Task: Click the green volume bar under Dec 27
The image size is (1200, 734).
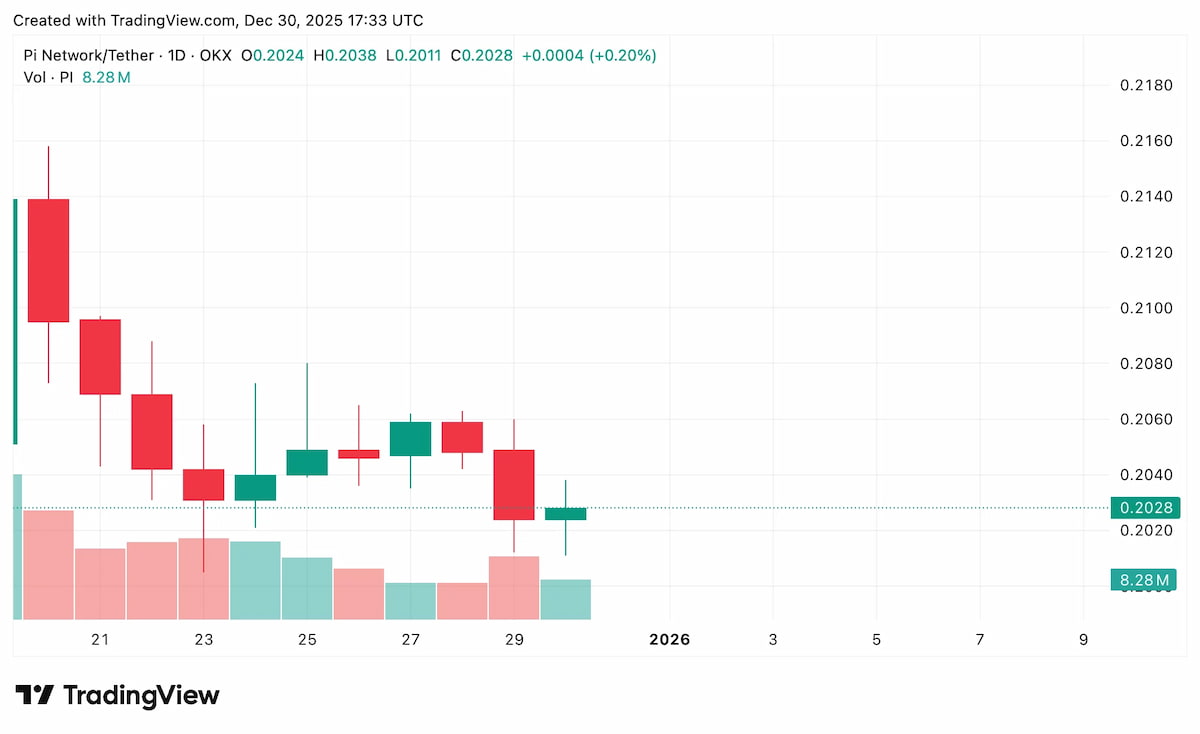Action: click(x=410, y=600)
